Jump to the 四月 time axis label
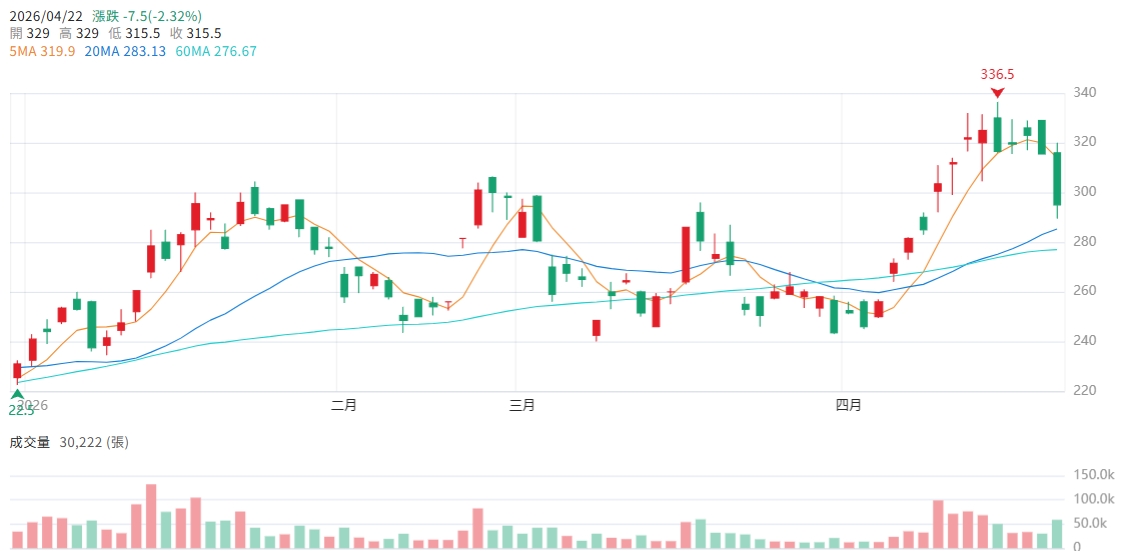Viewport: 1125px width, 551px height. tap(848, 406)
